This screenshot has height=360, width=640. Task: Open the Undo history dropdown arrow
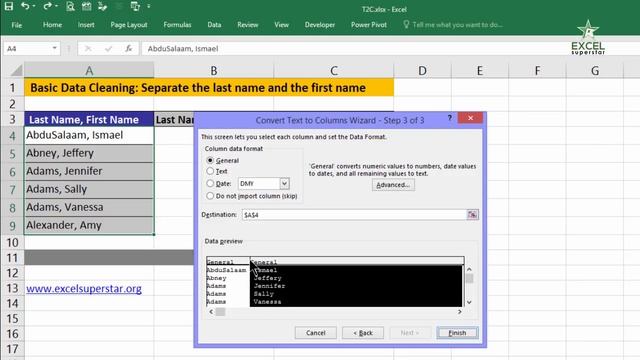click(x=34, y=7)
